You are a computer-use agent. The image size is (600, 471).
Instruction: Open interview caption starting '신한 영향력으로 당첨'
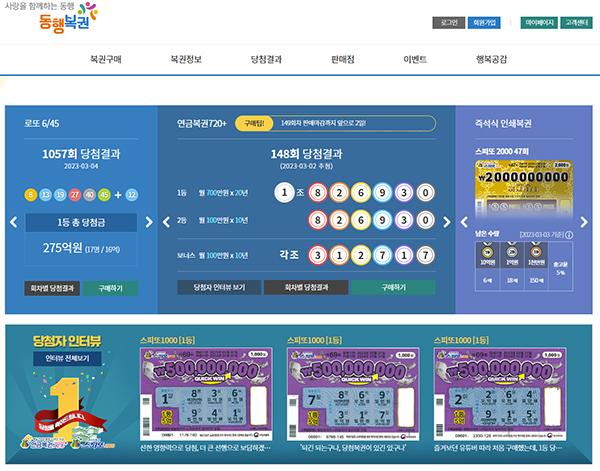[206, 448]
